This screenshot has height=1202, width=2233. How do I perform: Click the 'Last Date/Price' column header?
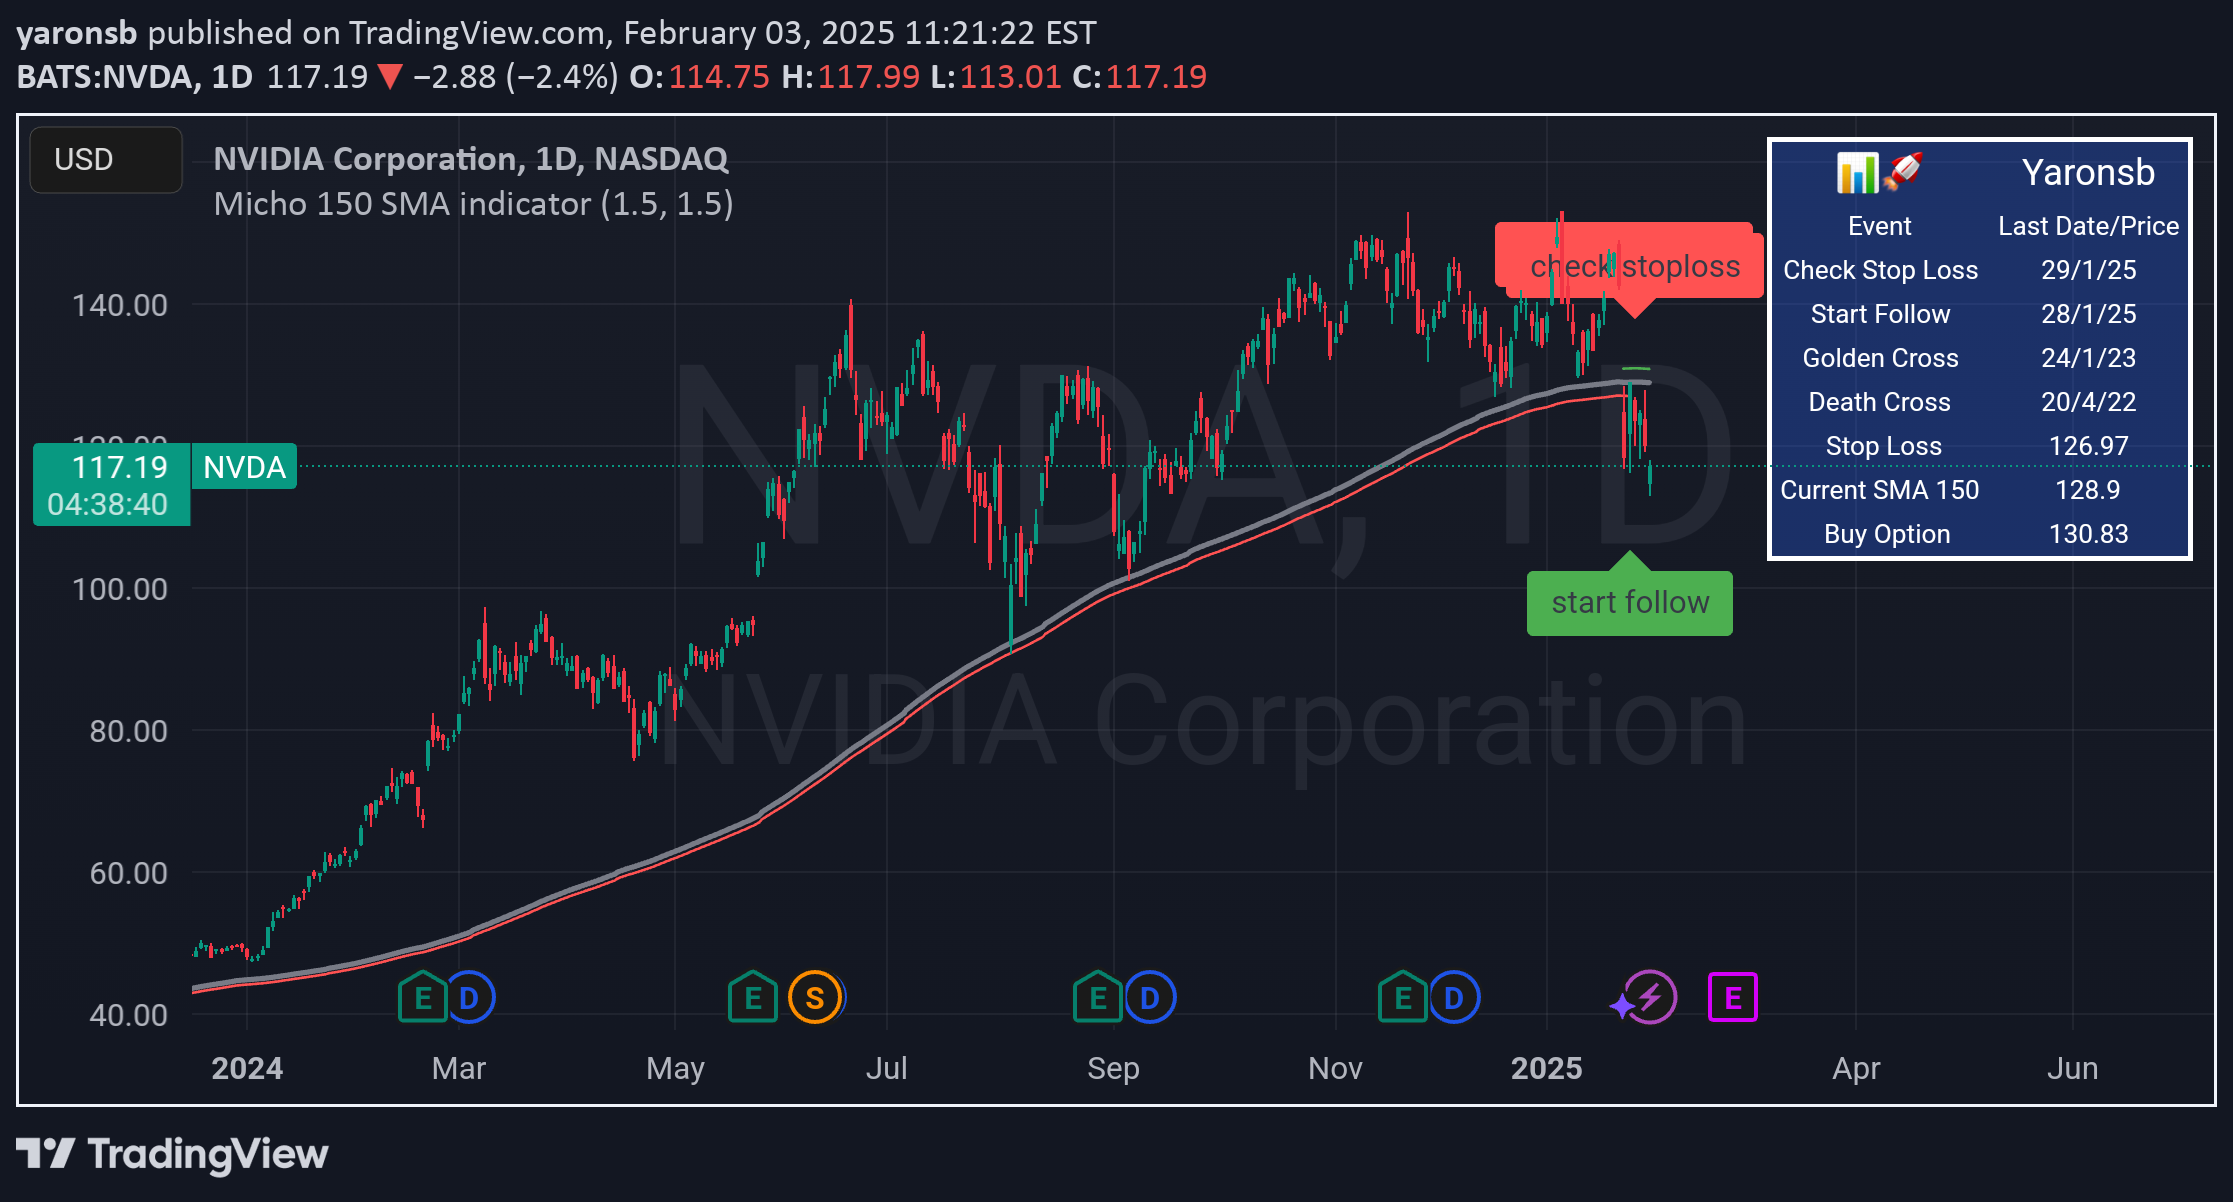(x=2088, y=226)
